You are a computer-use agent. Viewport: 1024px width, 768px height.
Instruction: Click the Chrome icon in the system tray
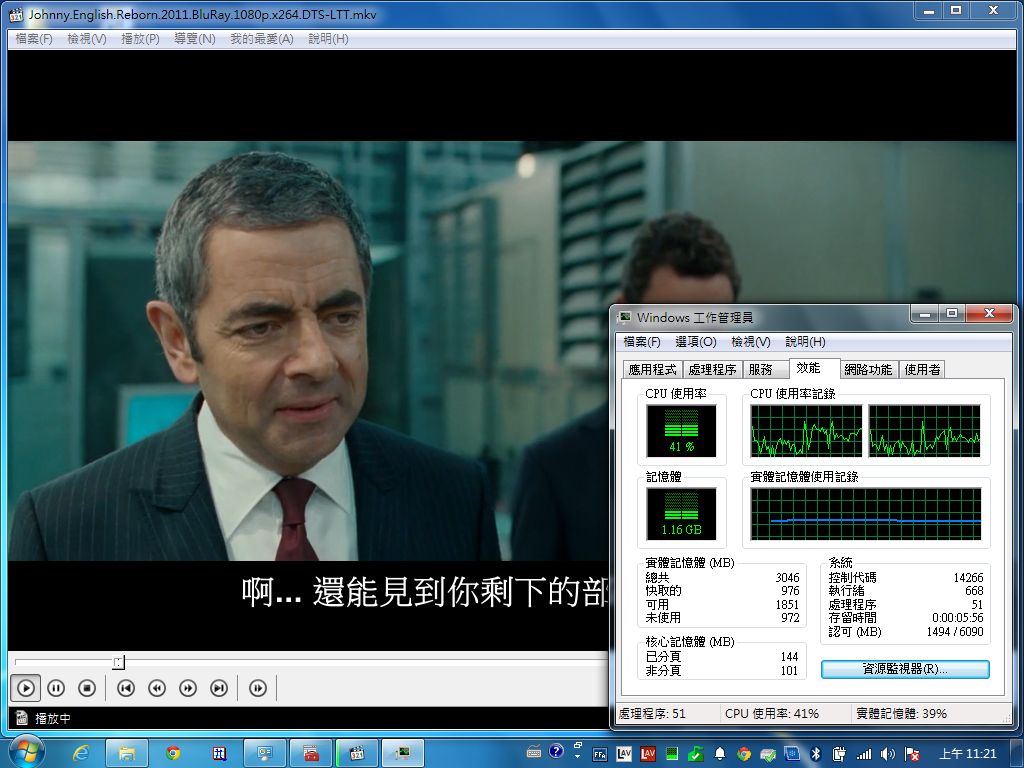click(744, 754)
